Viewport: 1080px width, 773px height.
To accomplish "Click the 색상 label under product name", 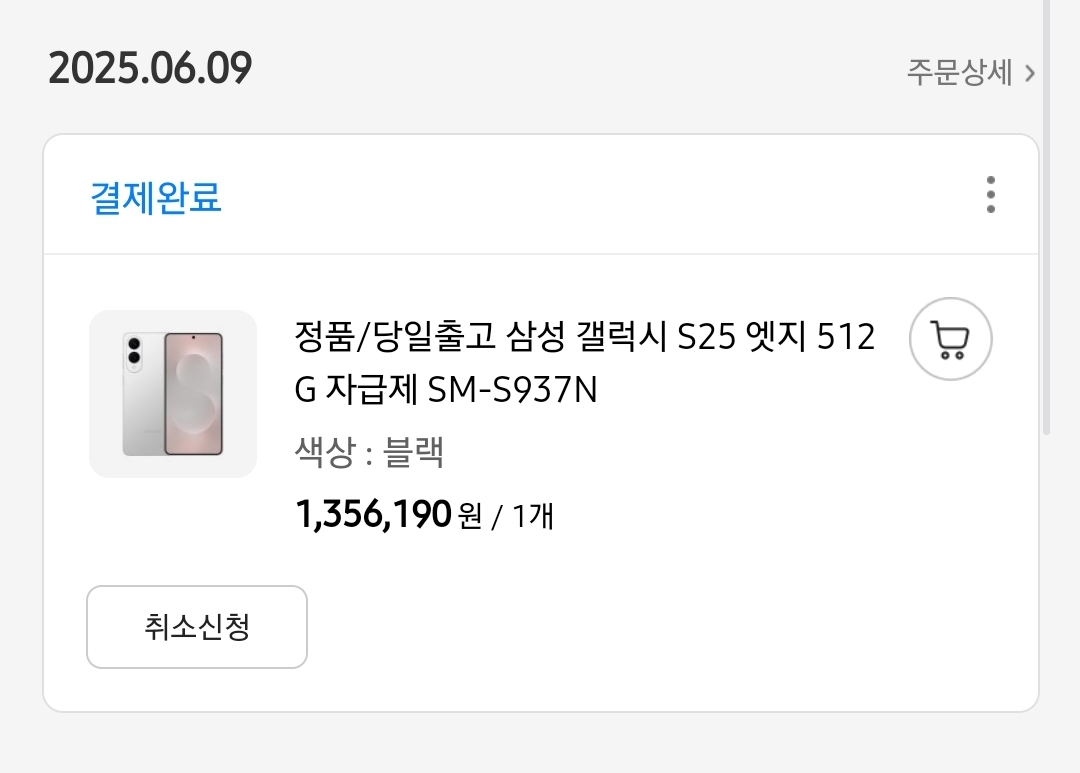I will pos(324,453).
